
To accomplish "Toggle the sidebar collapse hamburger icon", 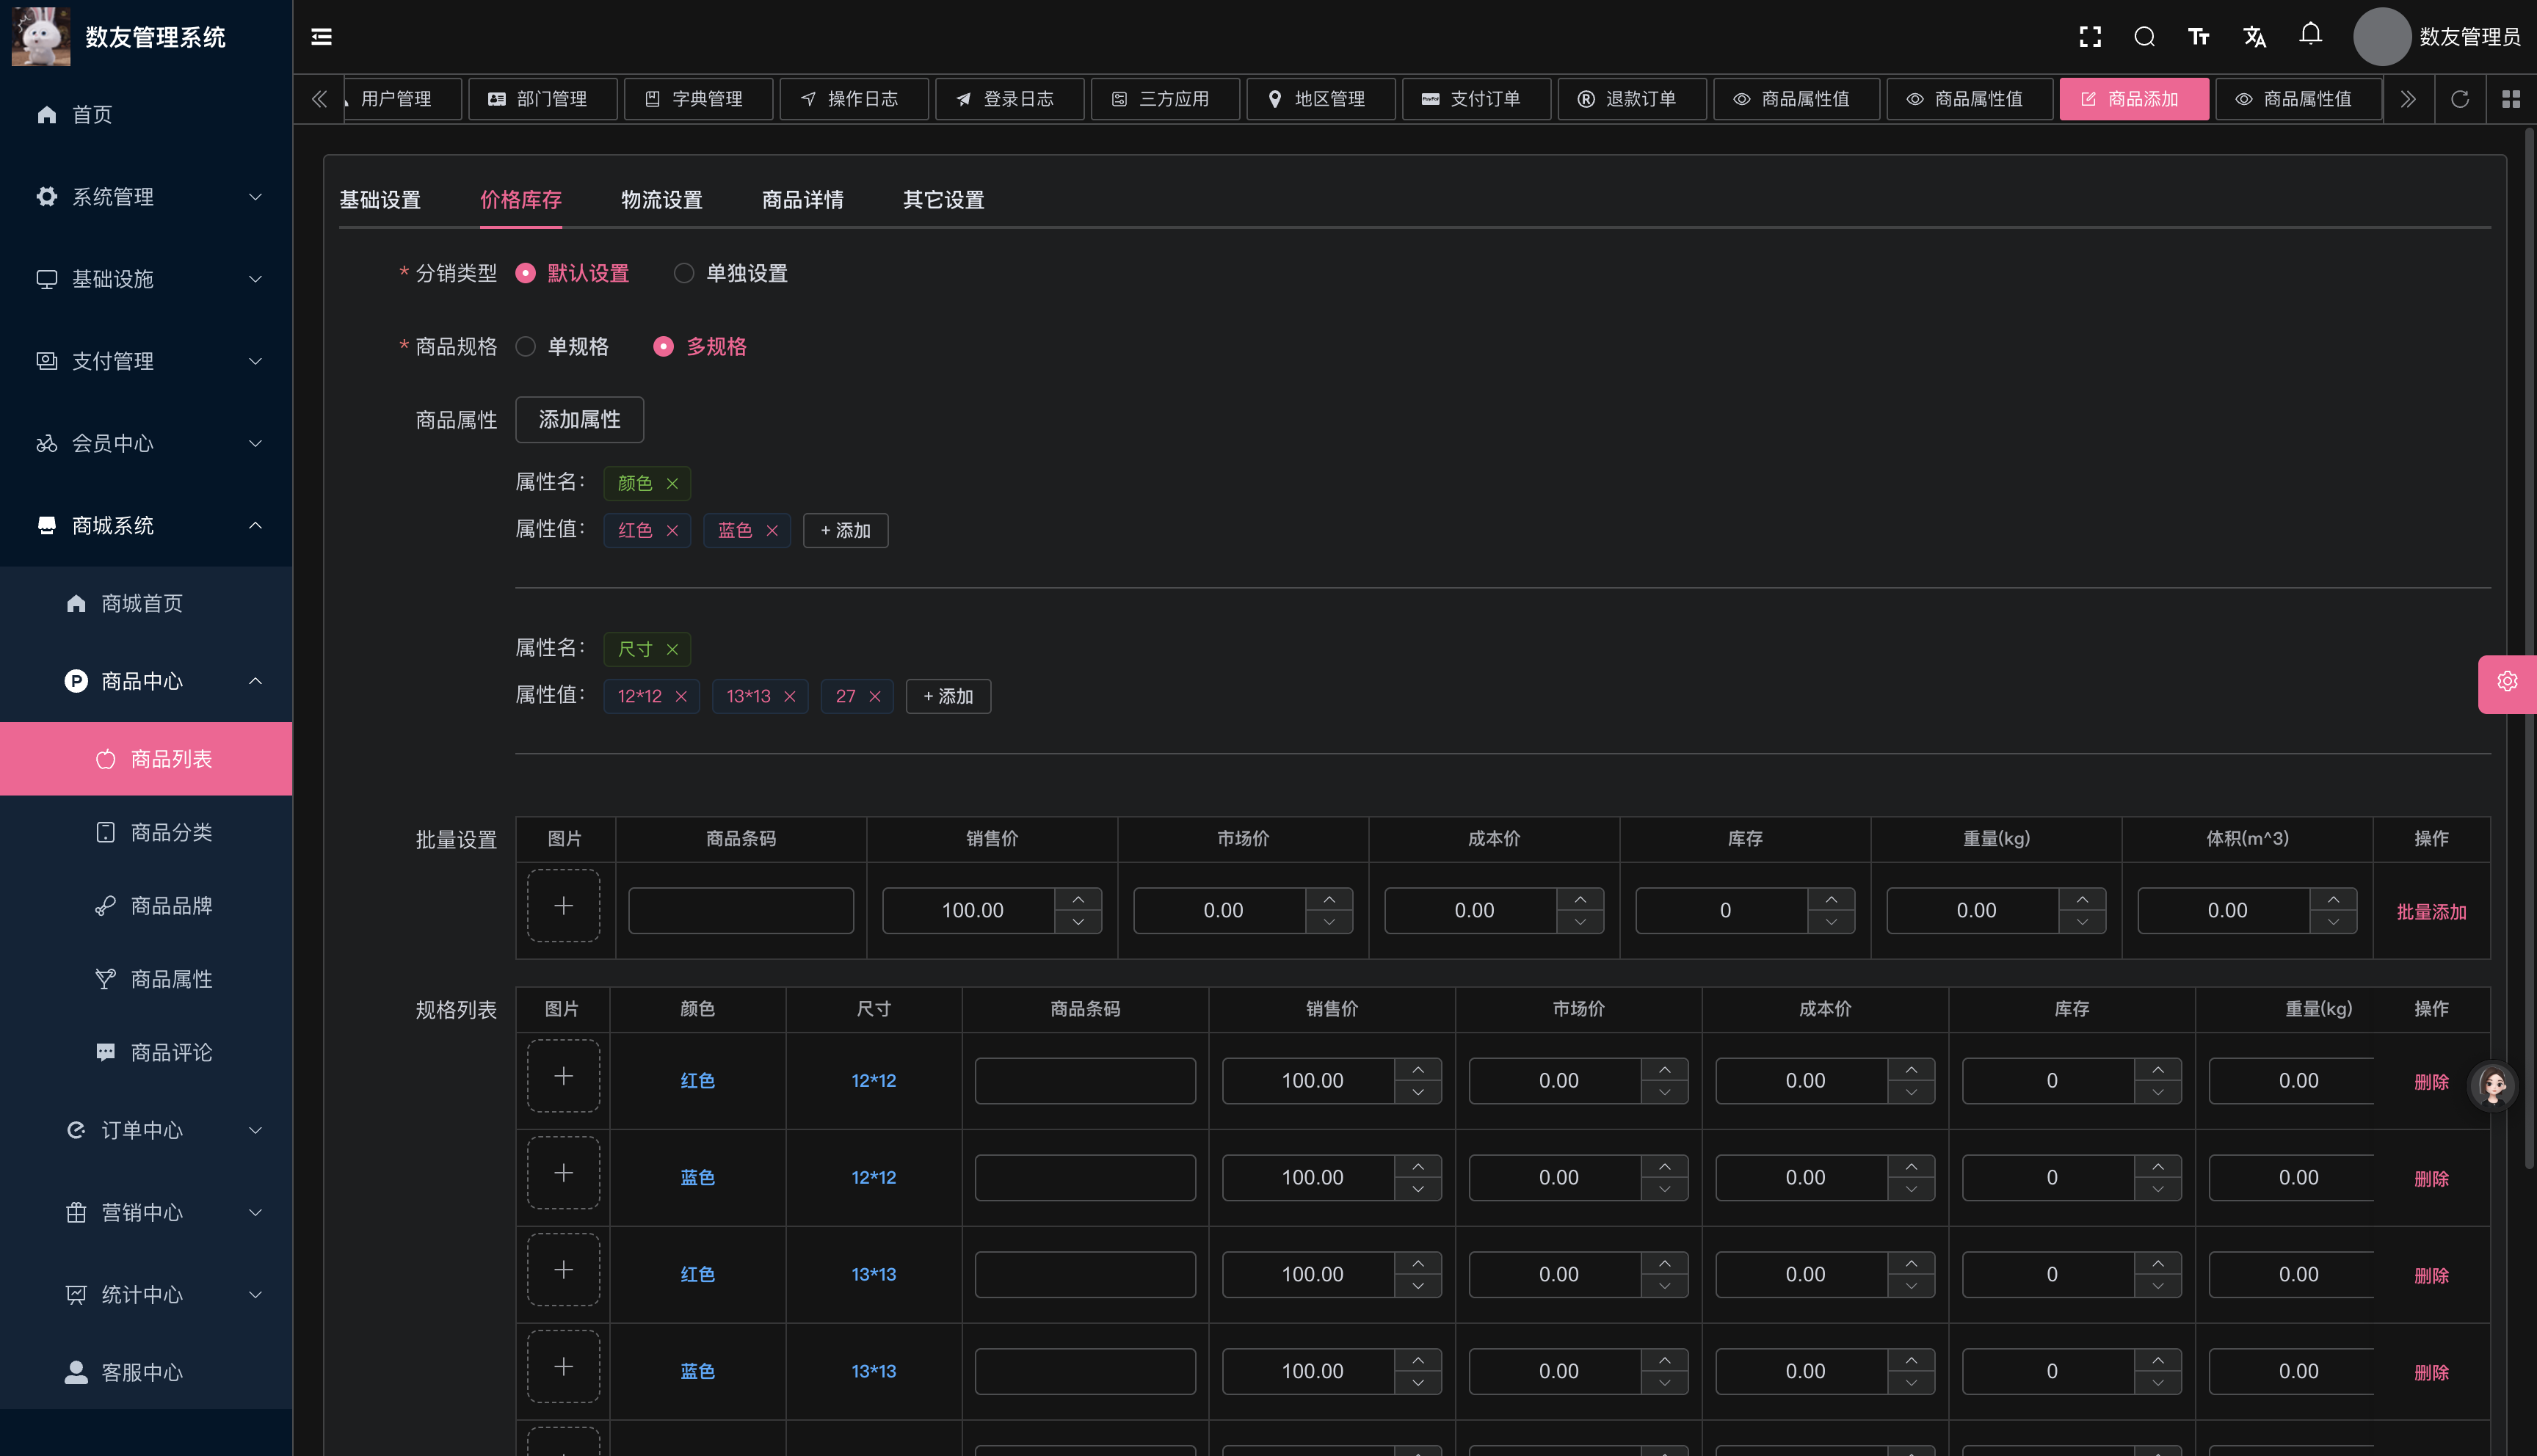I will pyautogui.click(x=321, y=37).
